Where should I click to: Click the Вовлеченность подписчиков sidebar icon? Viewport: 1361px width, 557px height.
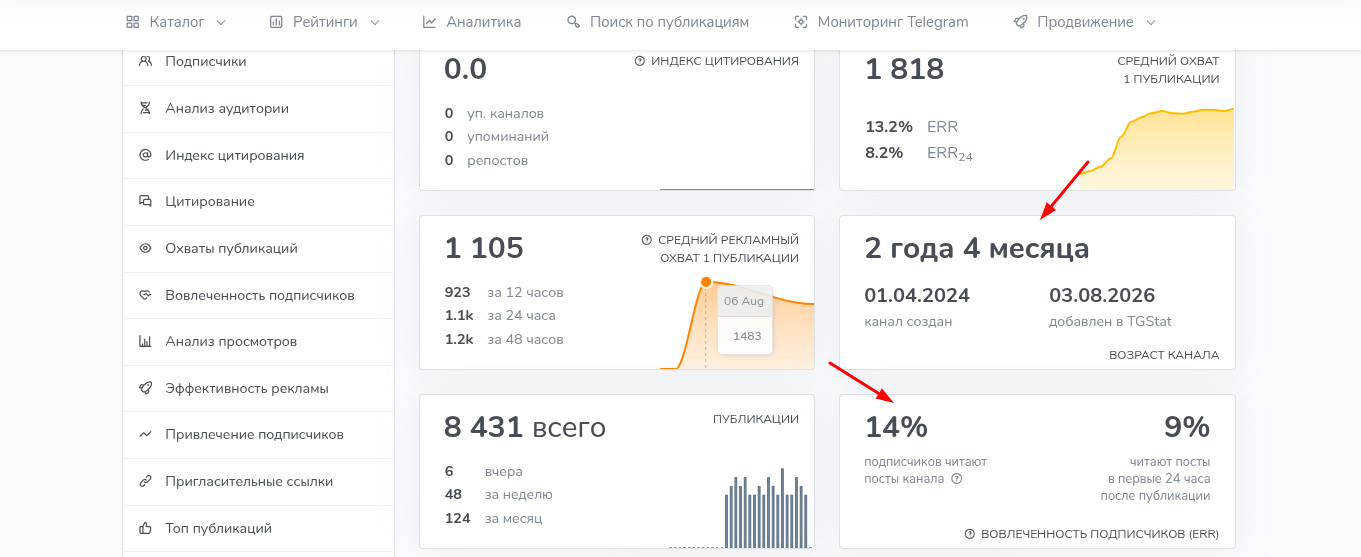[145, 295]
